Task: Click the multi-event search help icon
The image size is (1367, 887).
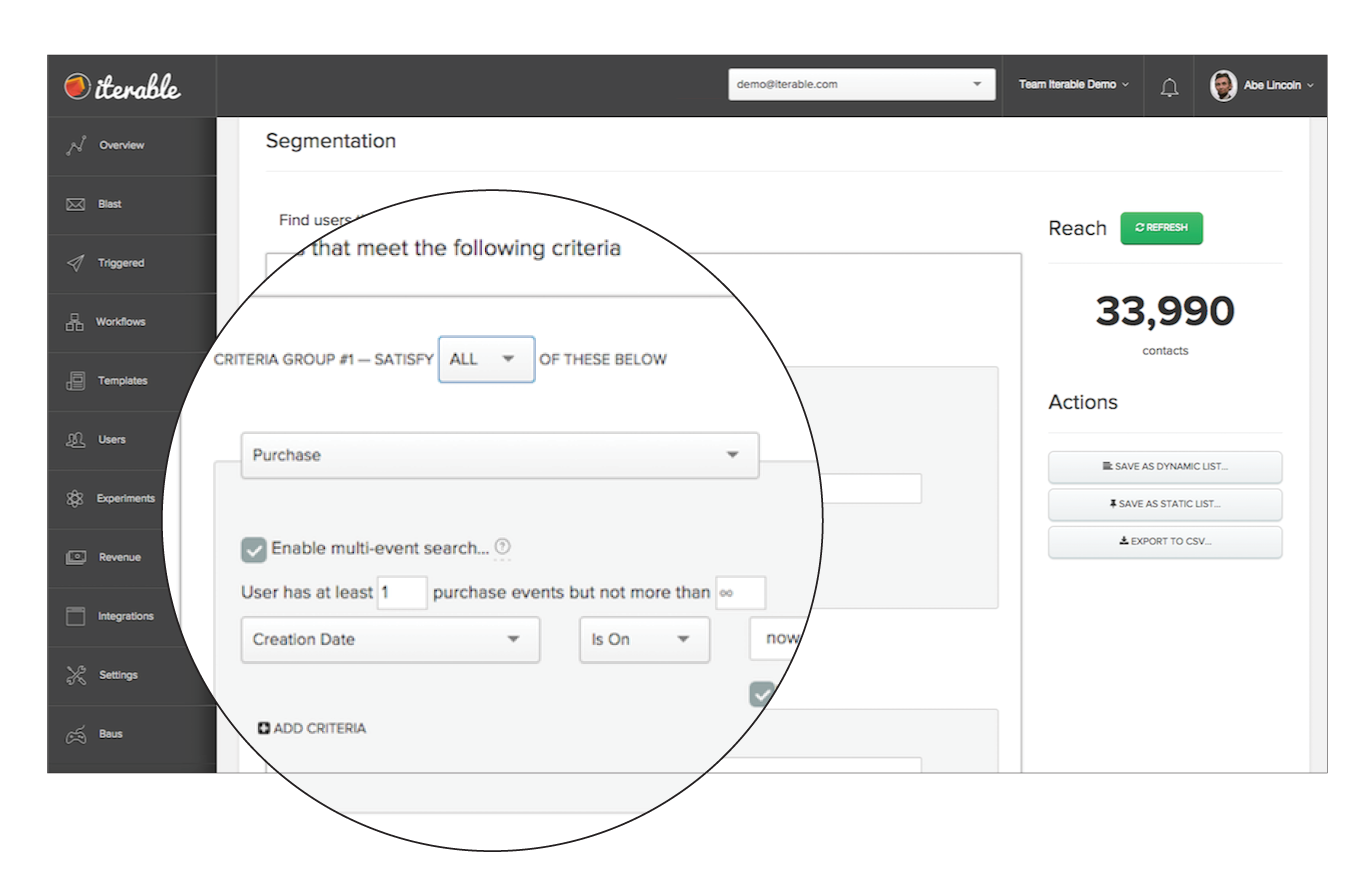Action: point(502,547)
